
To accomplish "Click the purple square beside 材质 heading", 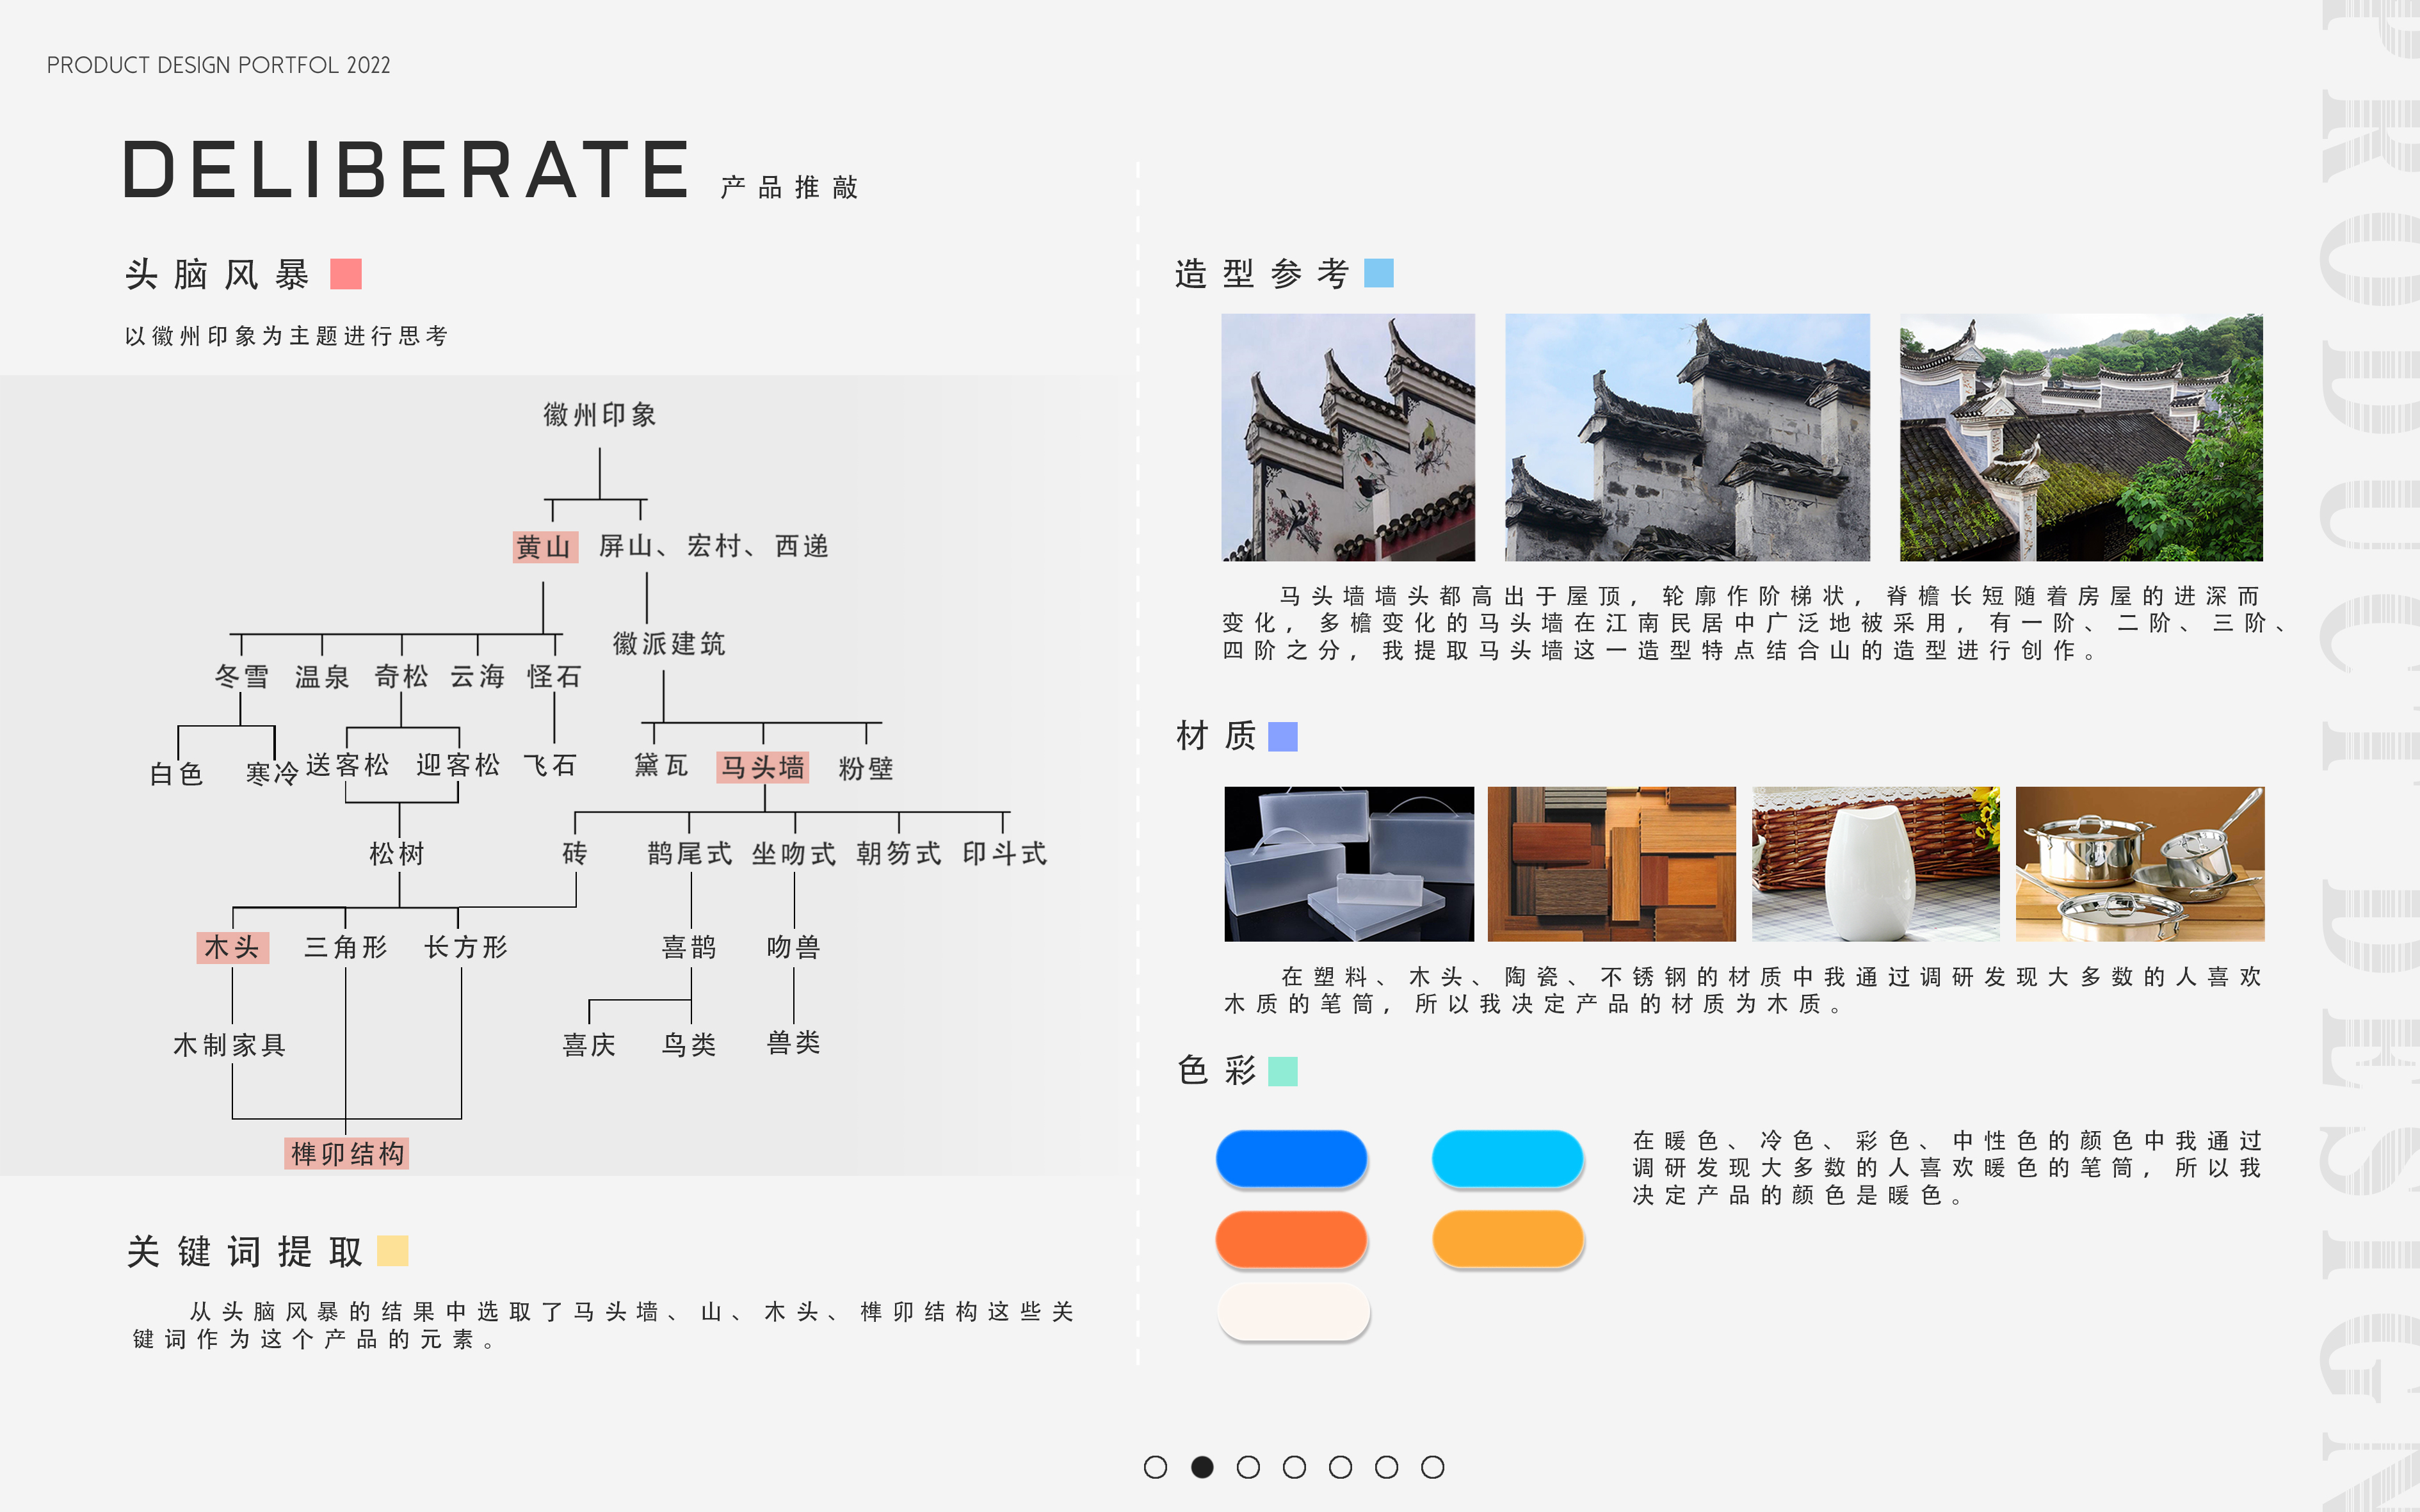I will [x=1282, y=737].
